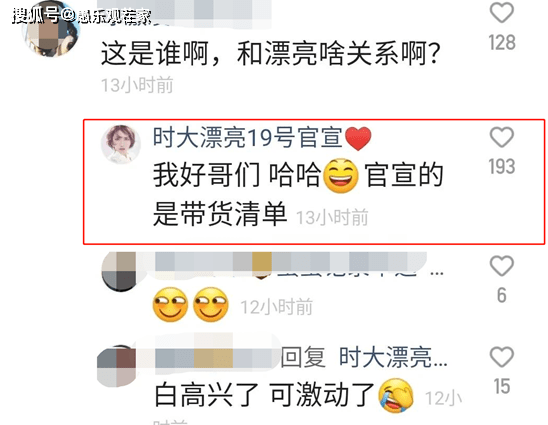Tap the heart beside 6 likes
Screen dimensions: 548x425
tap(502, 266)
